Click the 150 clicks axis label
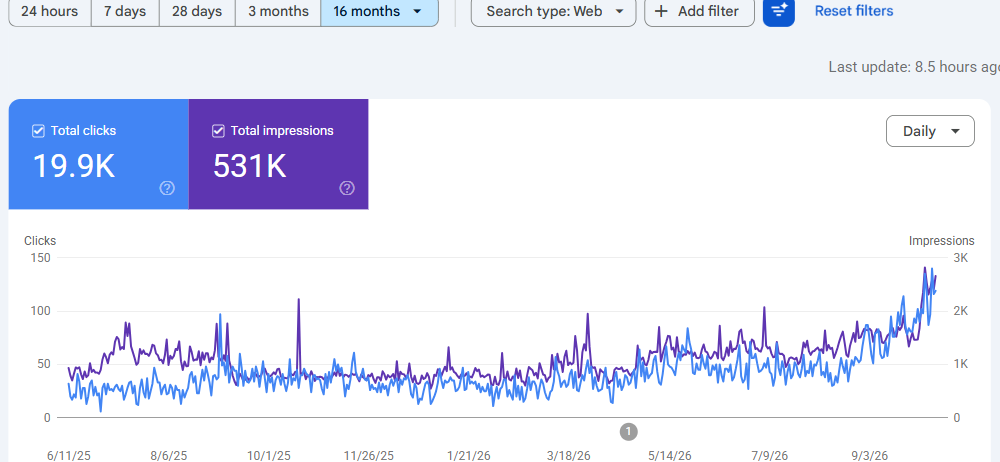Screen dimensions: 1000x462 [x=40, y=258]
